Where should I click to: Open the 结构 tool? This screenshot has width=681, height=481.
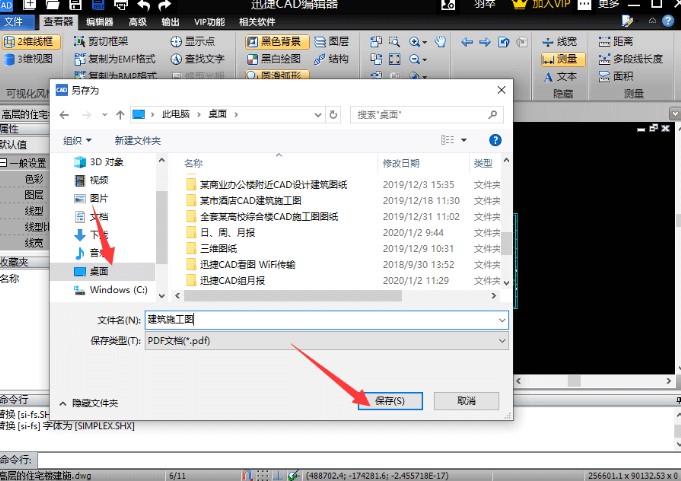tap(331, 59)
